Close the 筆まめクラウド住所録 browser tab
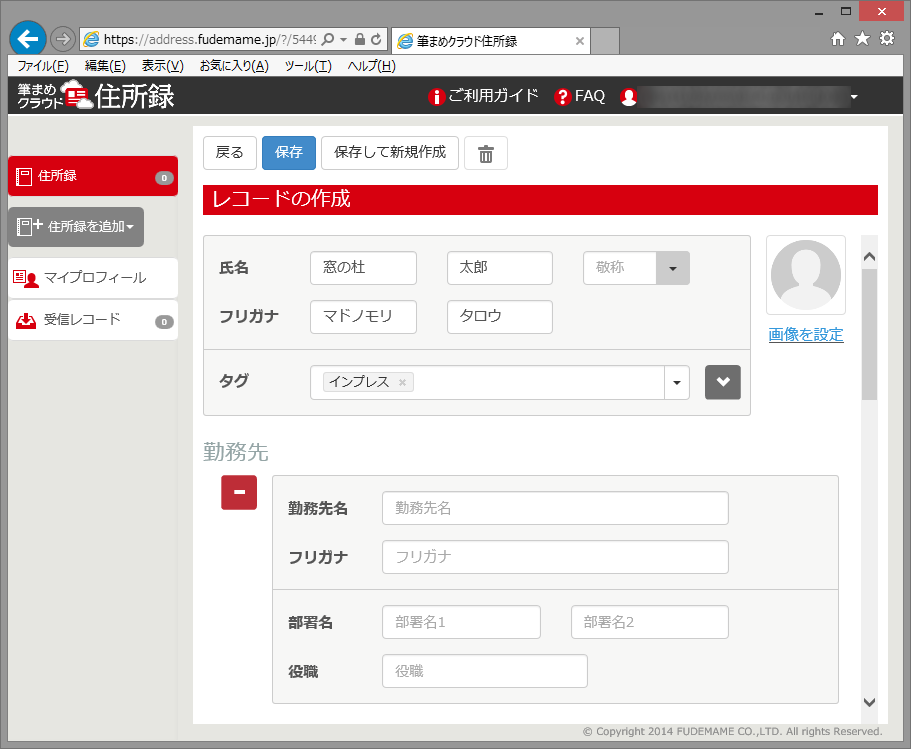This screenshot has height=749, width=911. click(x=579, y=41)
